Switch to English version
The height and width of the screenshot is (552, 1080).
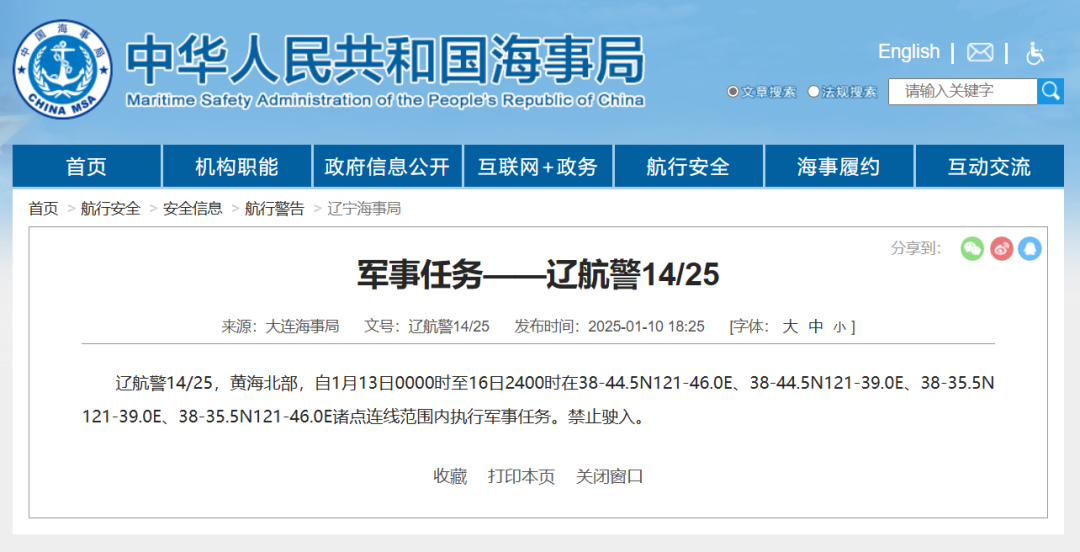coord(908,52)
